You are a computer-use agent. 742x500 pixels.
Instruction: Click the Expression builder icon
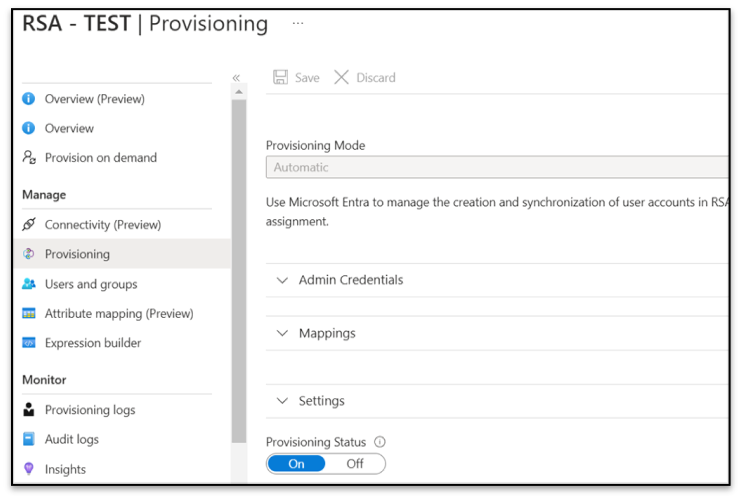click(x=29, y=343)
